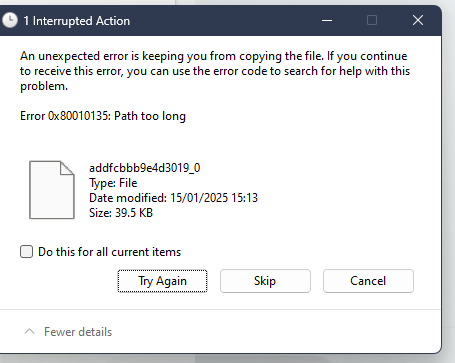
Task: Collapse the dialog using the upward chevron
Action: pos(30,332)
